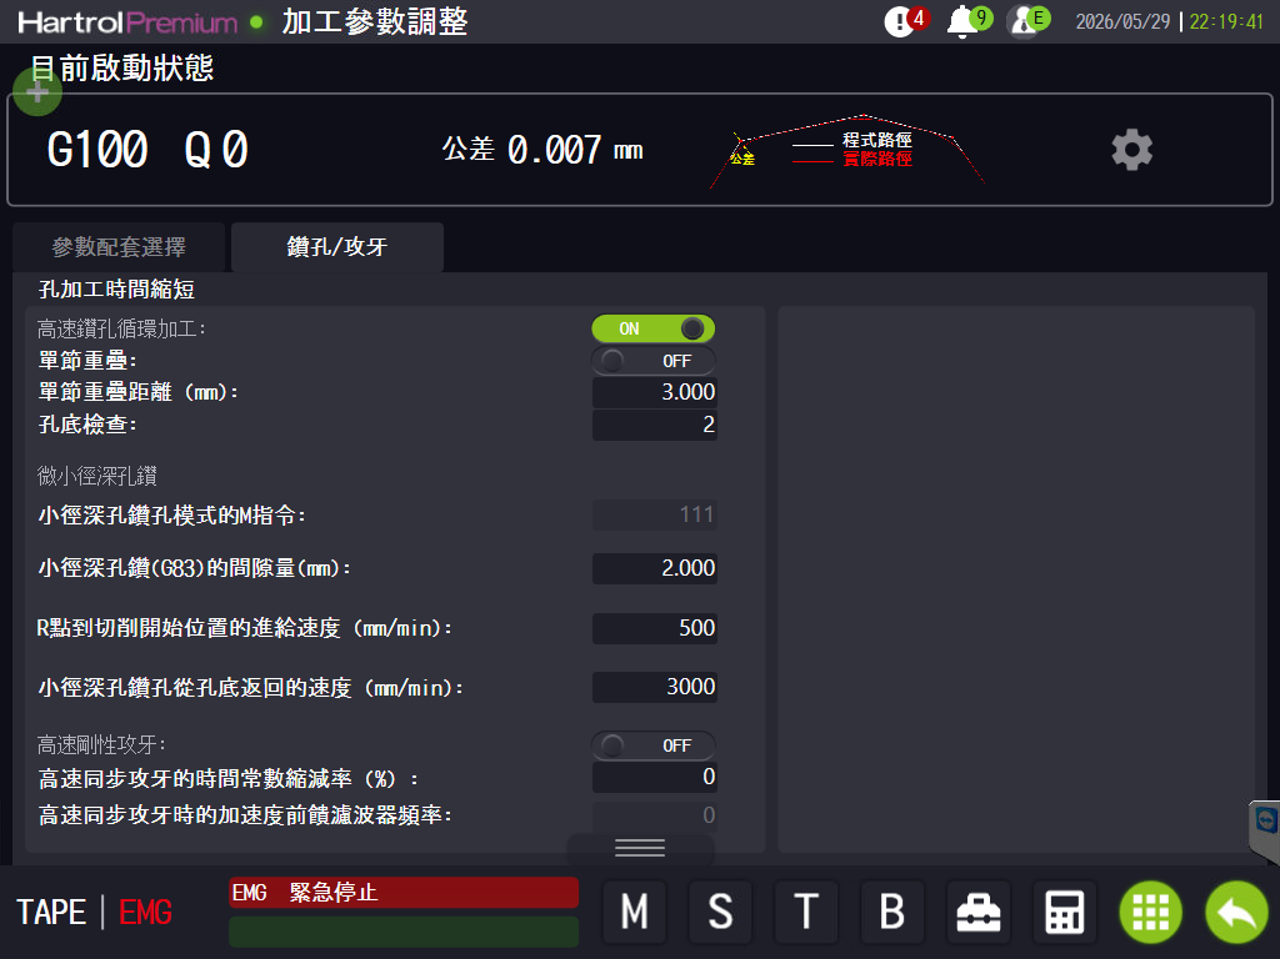Viewport: 1280px width, 959px height.
Task: Click the 微小徑深孔鑽 section label
Action: pos(97,476)
